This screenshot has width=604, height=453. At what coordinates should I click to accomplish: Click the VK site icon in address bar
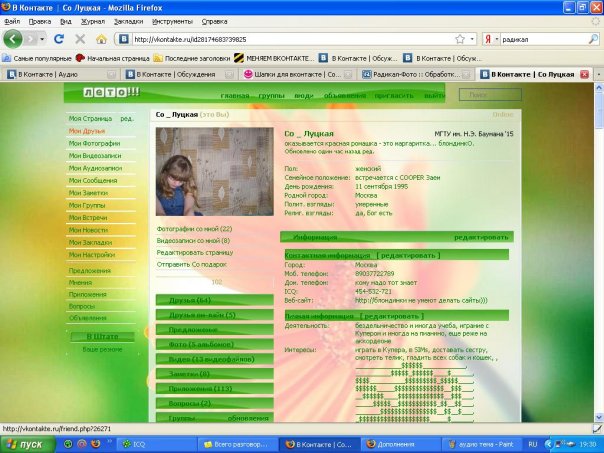123,39
